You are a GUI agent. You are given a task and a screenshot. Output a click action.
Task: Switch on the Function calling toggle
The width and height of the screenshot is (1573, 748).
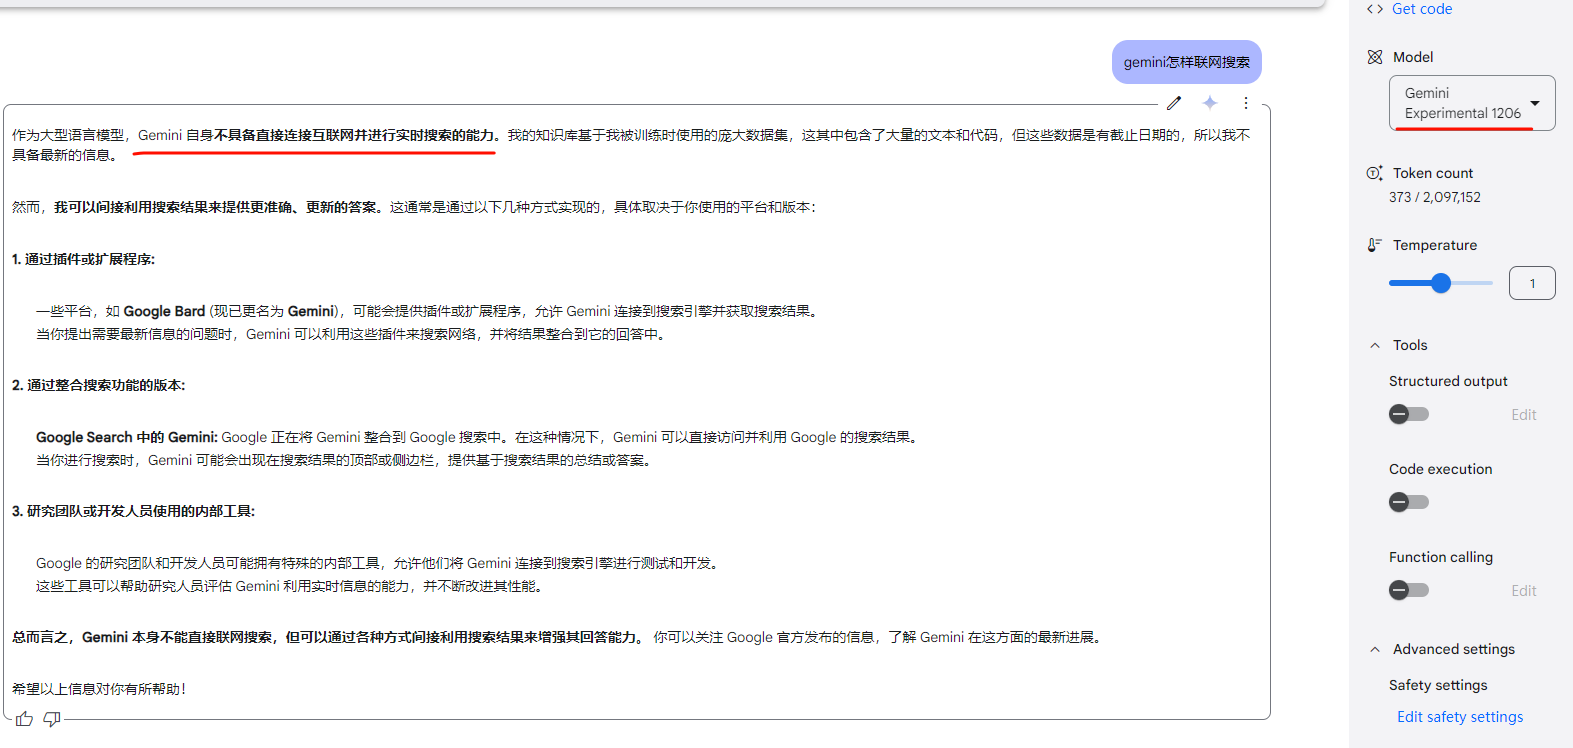coord(1409,590)
